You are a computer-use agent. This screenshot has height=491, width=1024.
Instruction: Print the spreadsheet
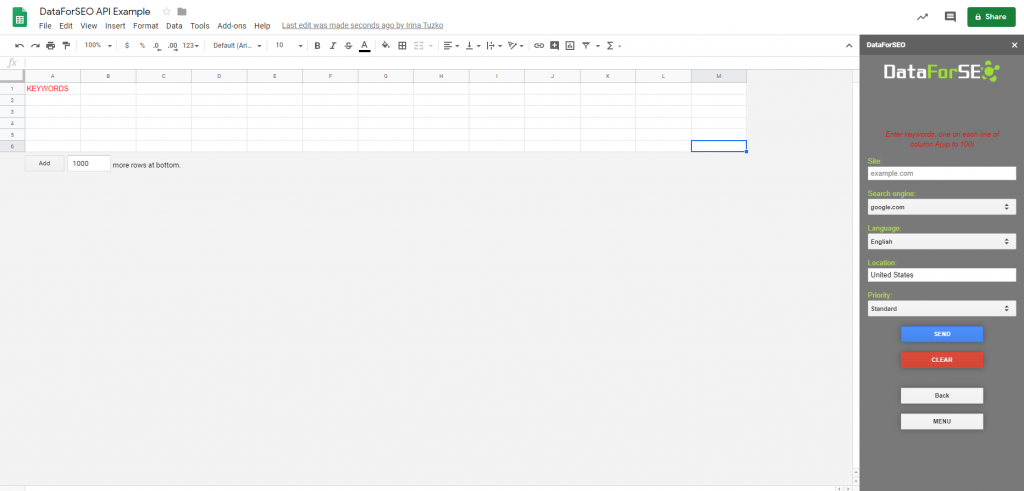click(50, 46)
